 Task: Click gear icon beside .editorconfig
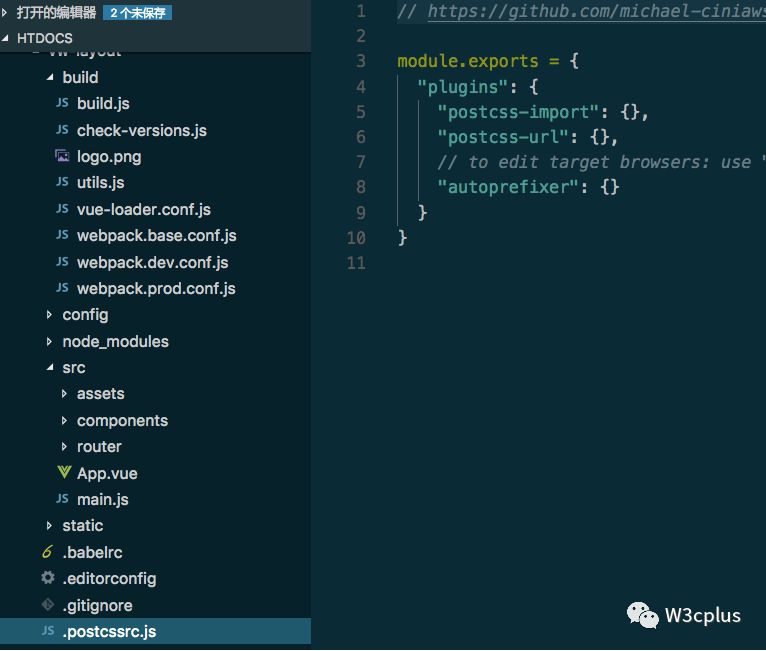point(48,578)
